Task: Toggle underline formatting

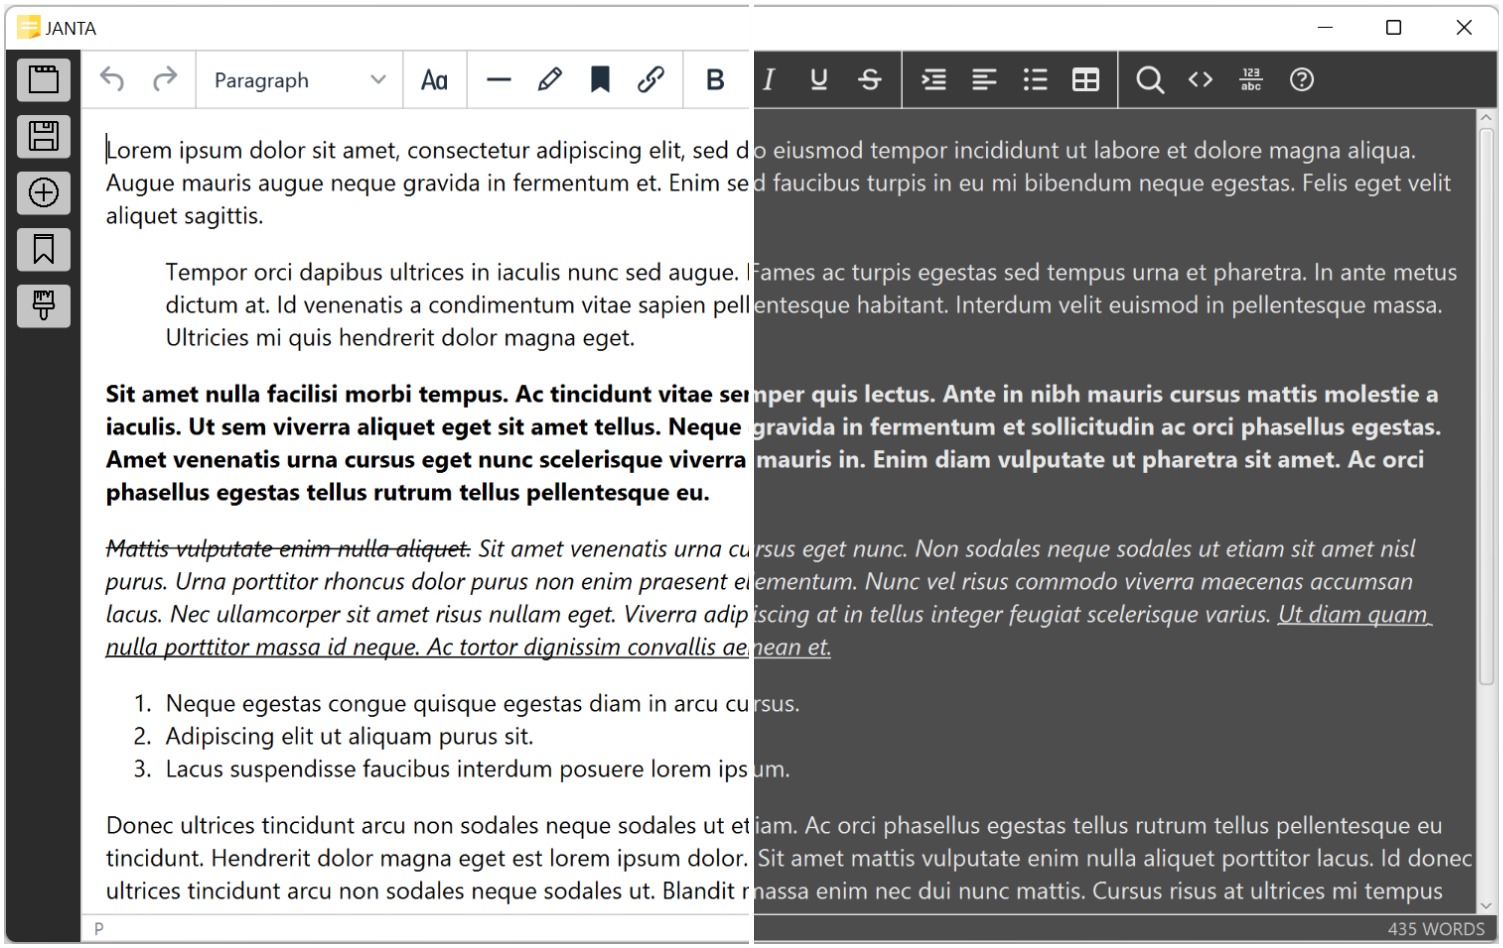Action: coord(819,80)
